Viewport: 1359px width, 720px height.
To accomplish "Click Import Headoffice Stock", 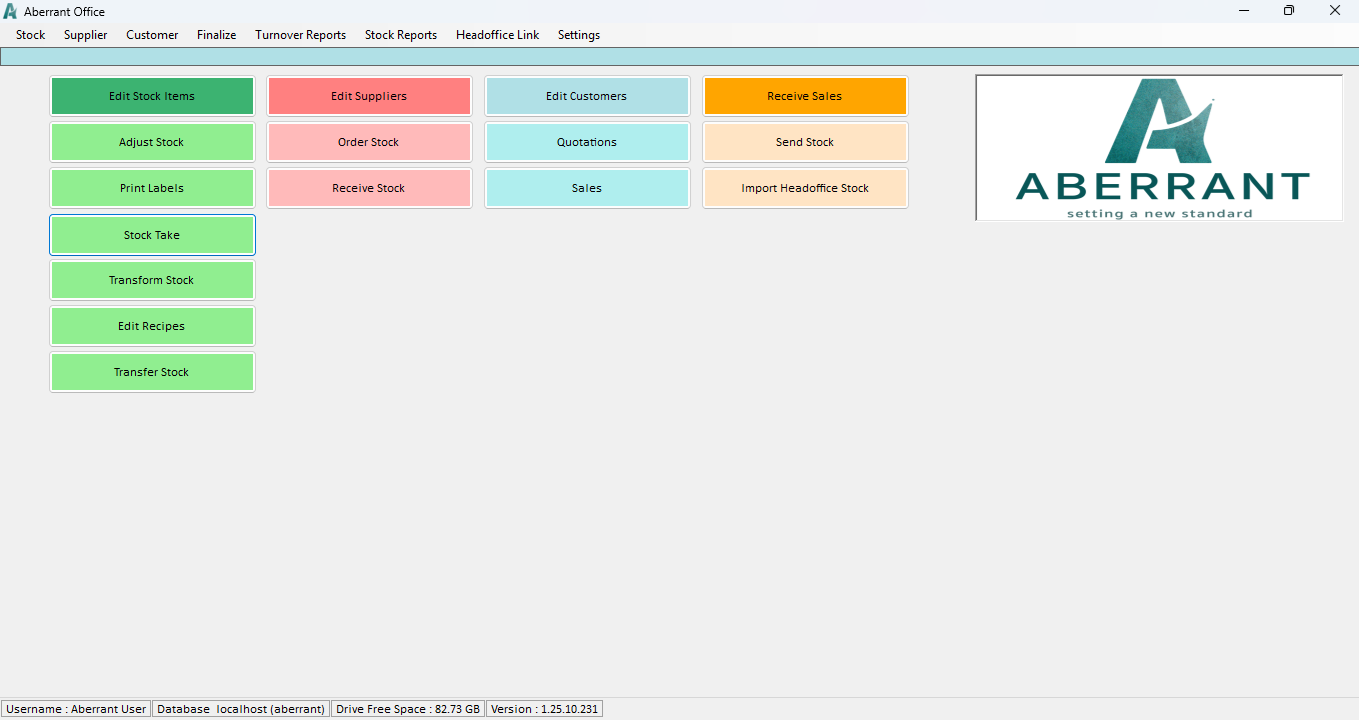I will [x=805, y=189].
